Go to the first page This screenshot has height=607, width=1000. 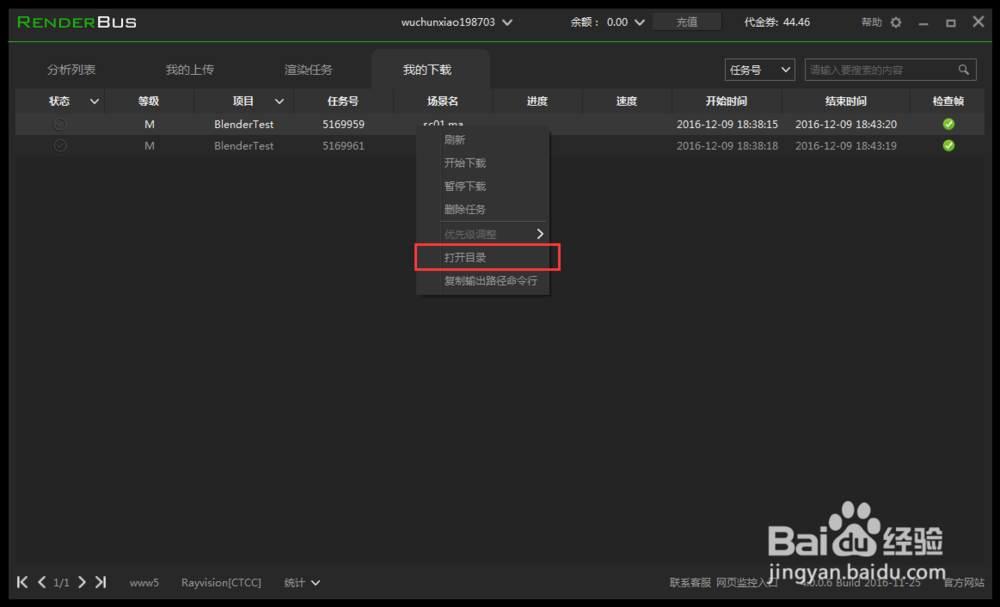point(22,582)
